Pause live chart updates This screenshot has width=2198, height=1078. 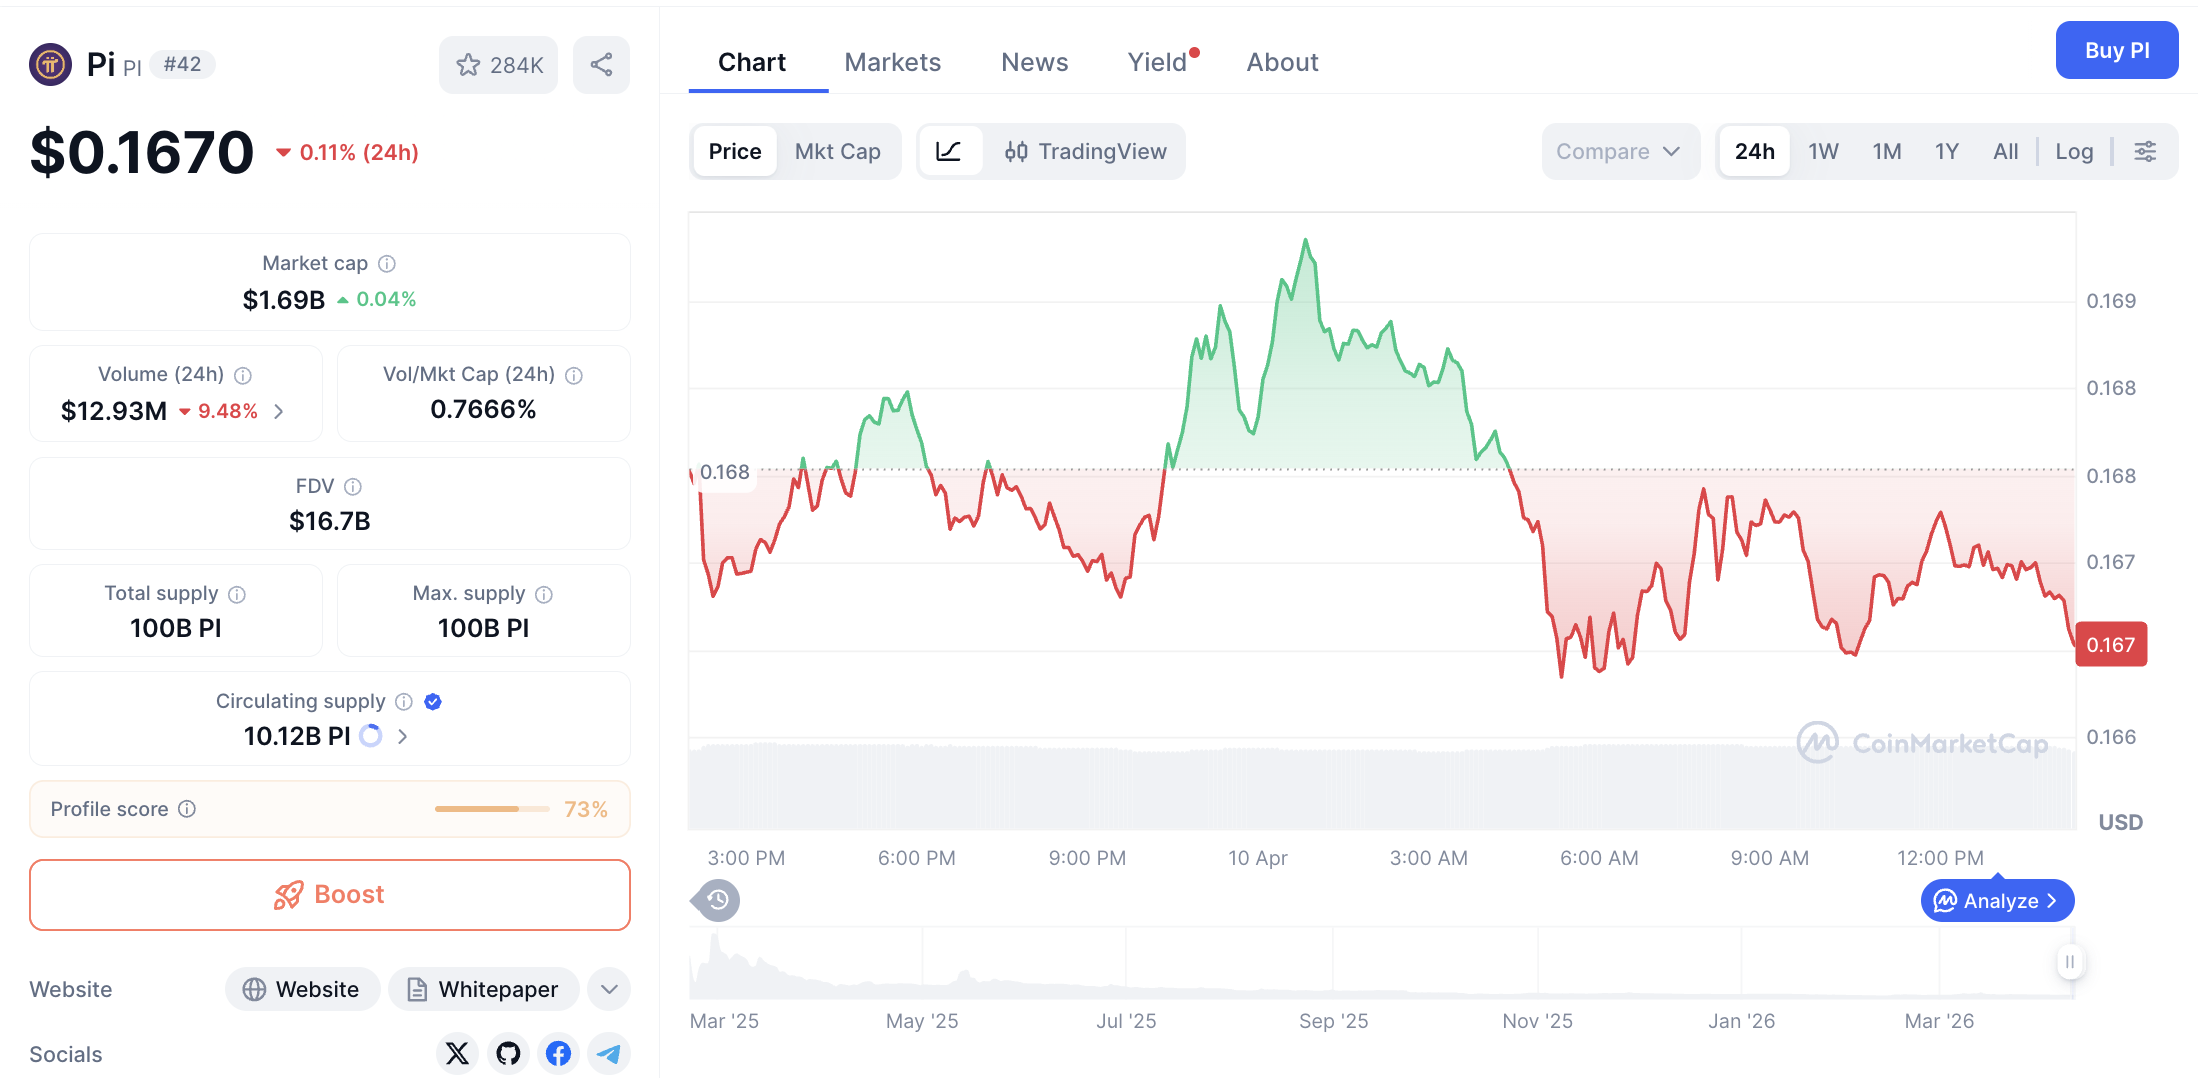pyautogui.click(x=2070, y=962)
